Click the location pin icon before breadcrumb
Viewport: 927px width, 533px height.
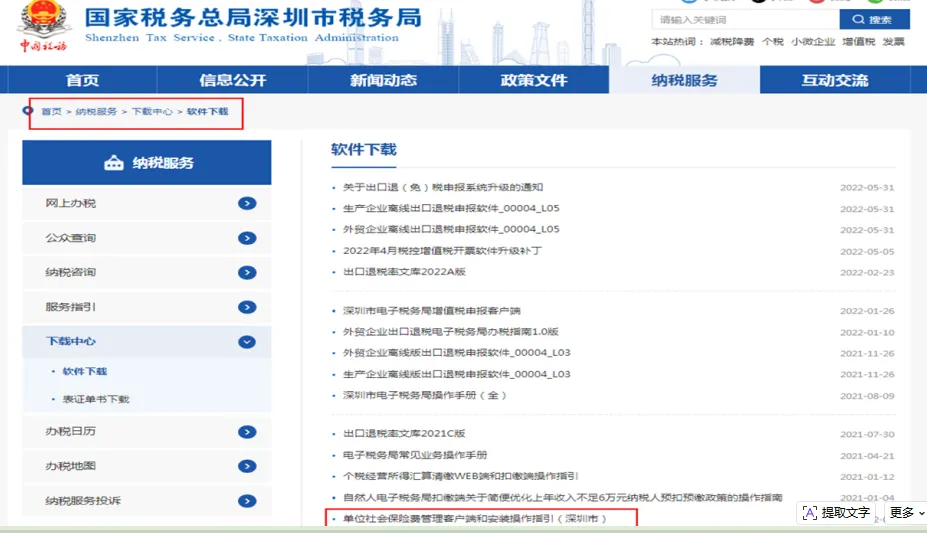27,110
